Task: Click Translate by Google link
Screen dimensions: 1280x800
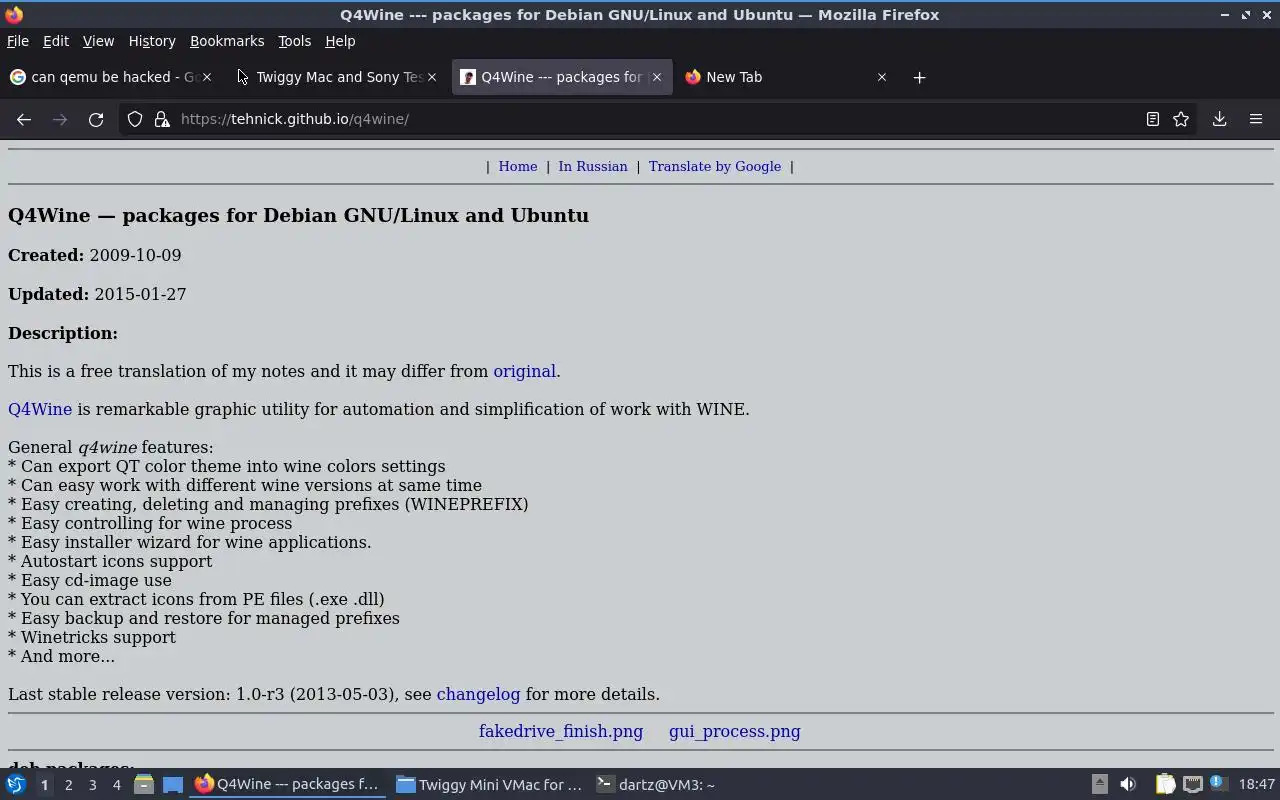Action: 715,166
